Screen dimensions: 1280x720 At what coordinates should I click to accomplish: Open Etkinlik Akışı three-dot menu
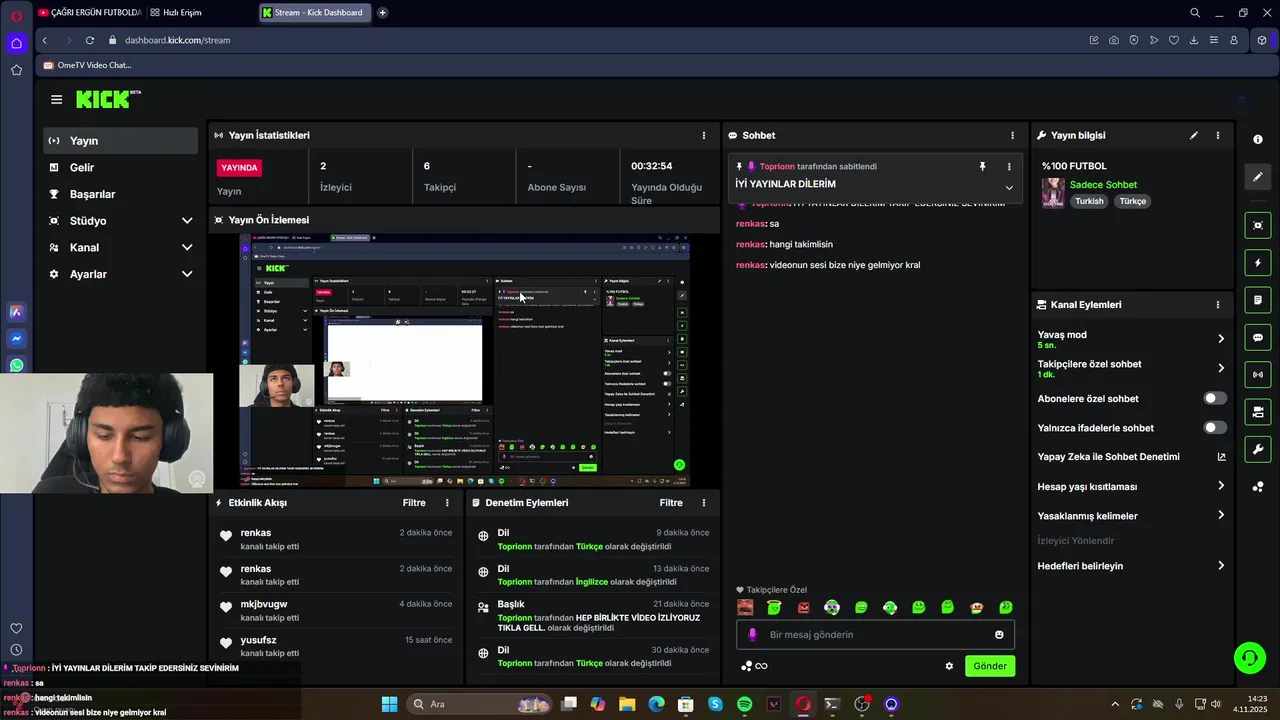[x=447, y=503]
